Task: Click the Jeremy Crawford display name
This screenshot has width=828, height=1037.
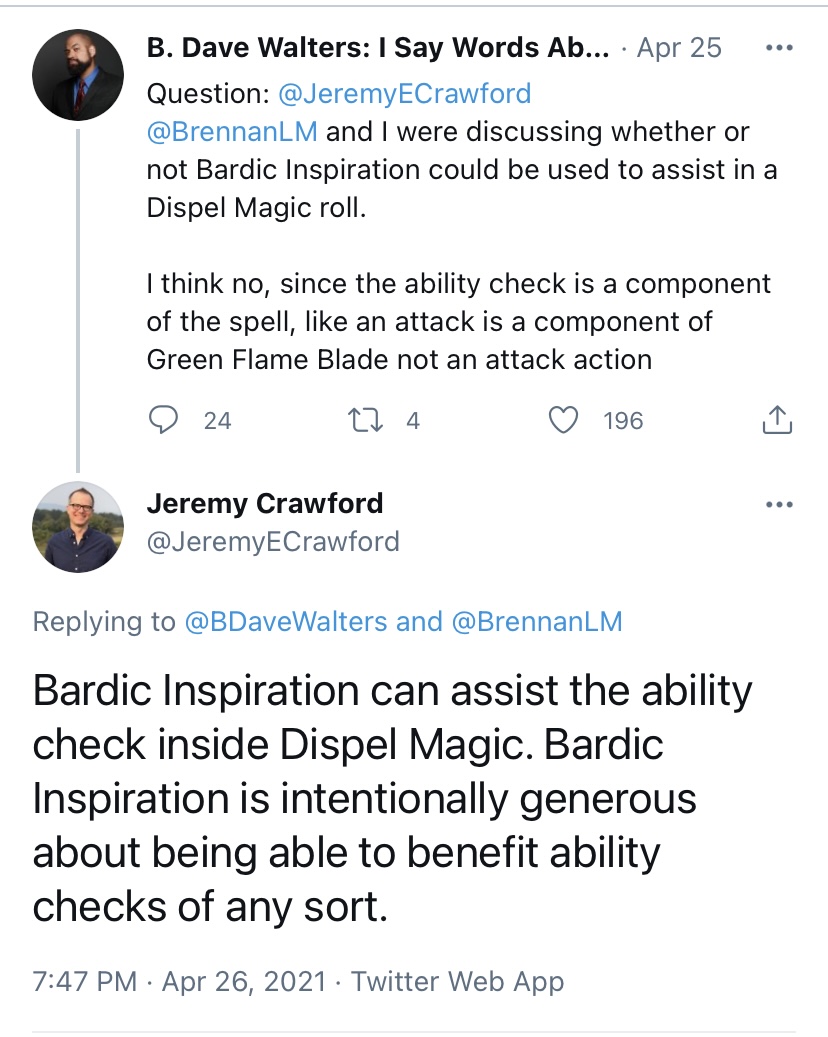Action: tap(265, 503)
